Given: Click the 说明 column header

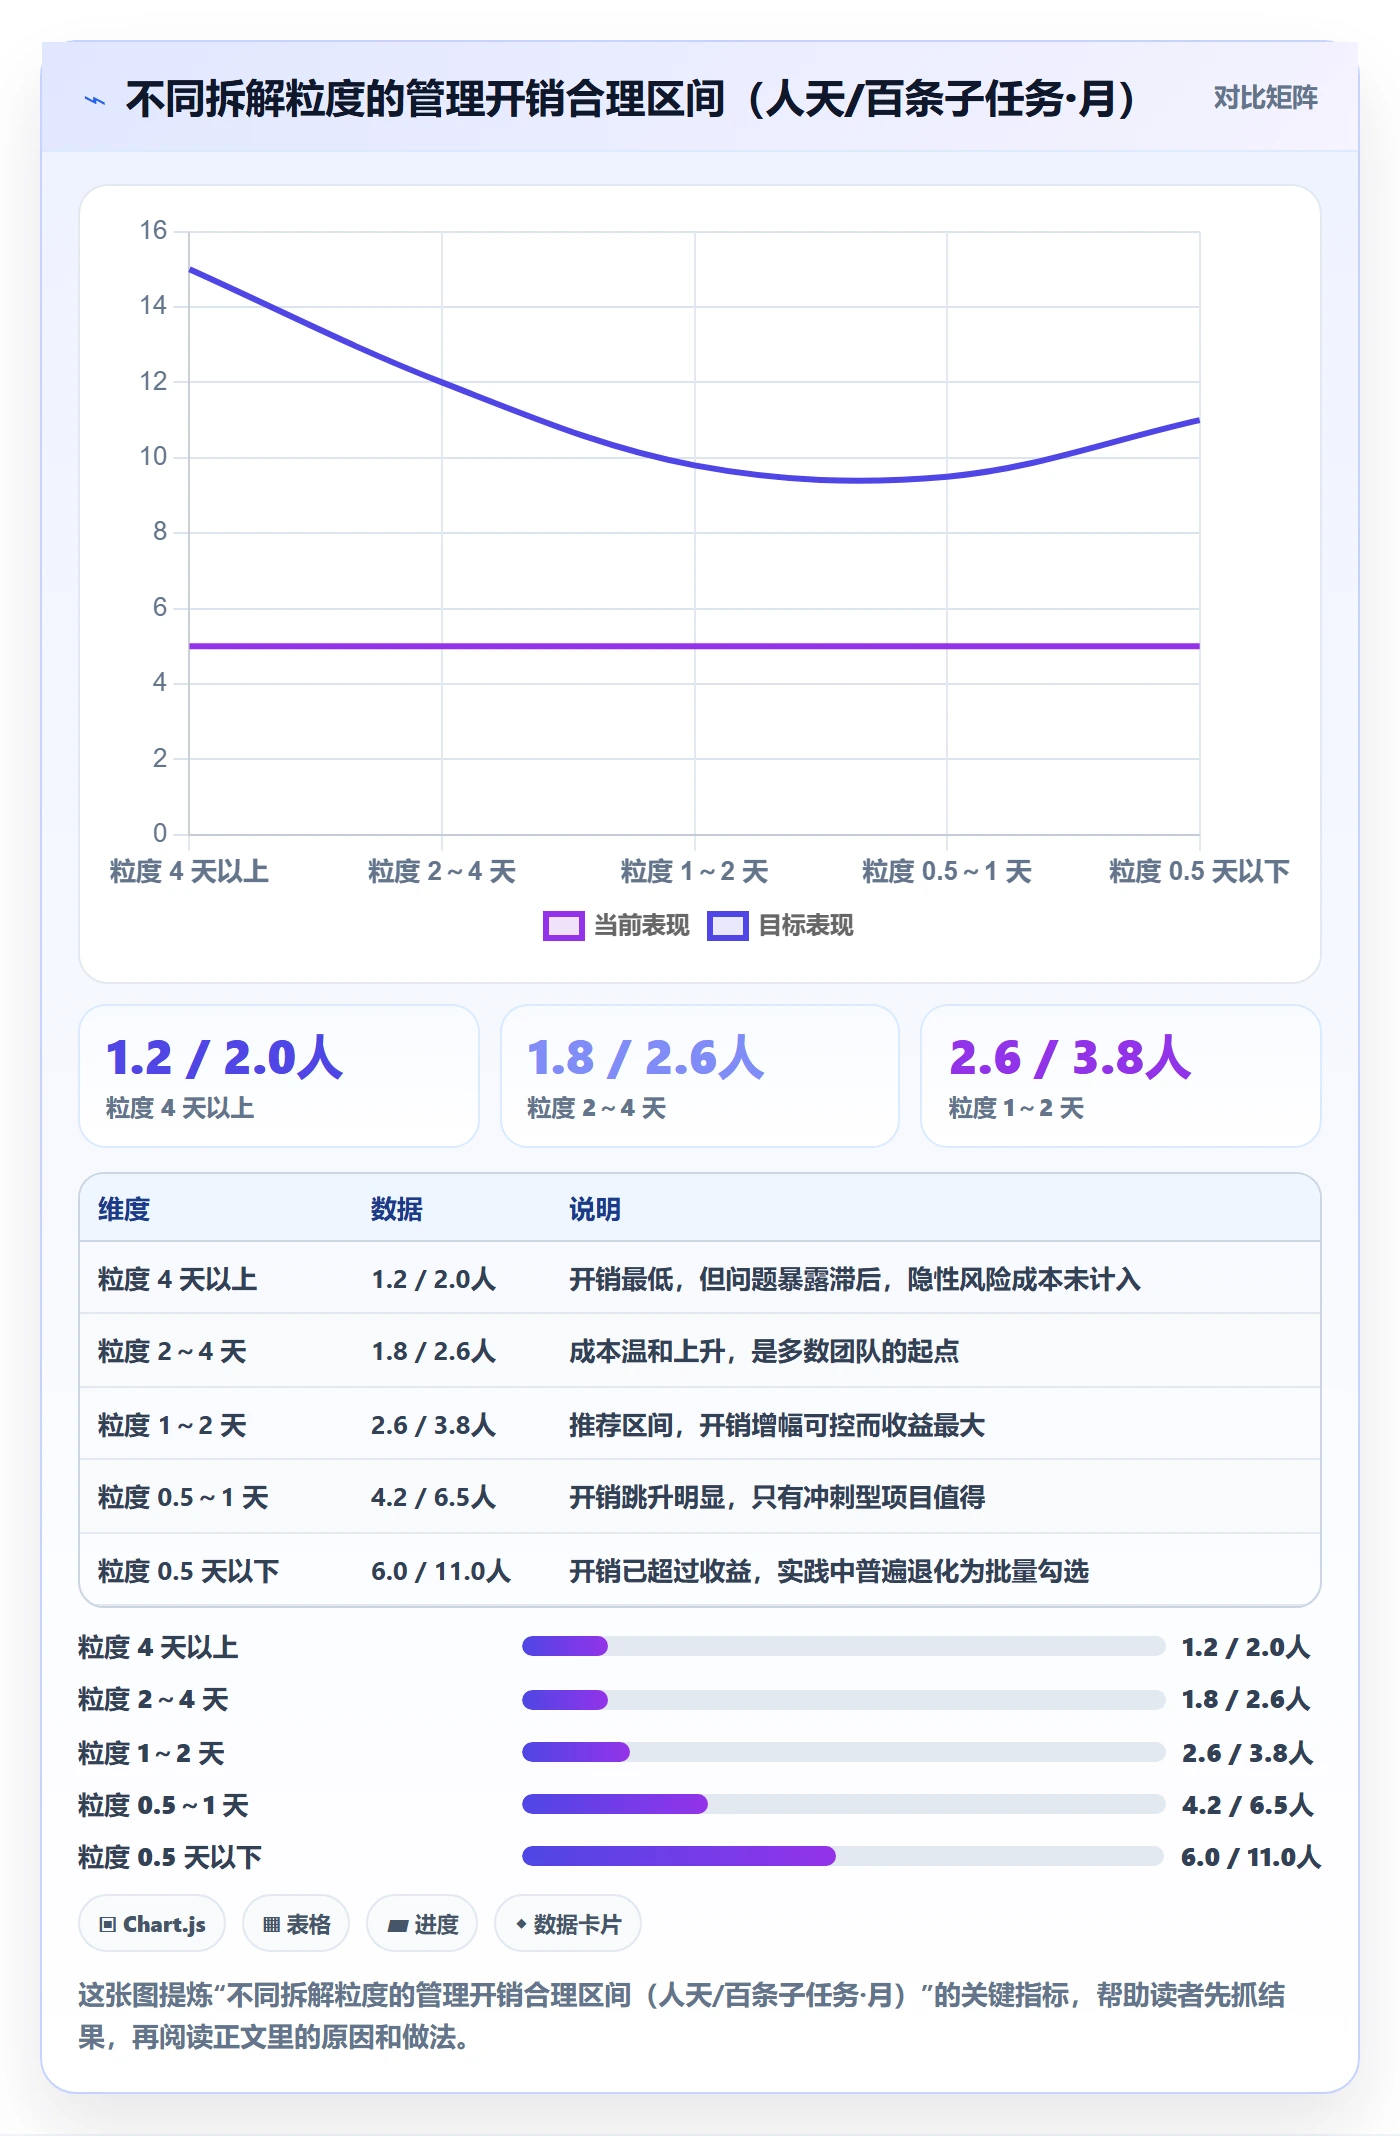Looking at the screenshot, I should [595, 1209].
